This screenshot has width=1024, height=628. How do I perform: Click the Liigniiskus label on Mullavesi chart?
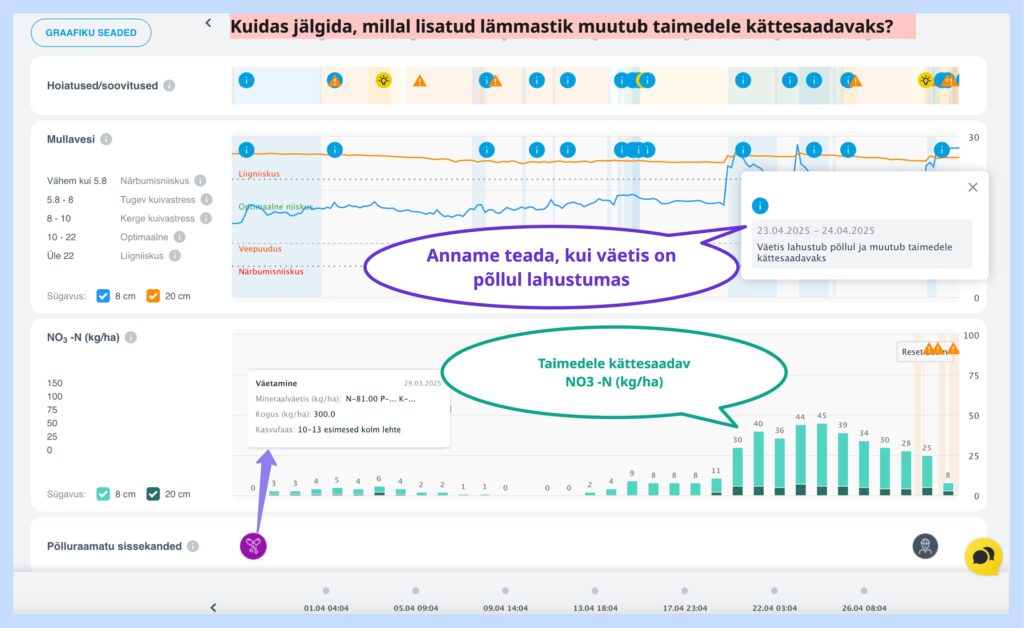coord(259,174)
